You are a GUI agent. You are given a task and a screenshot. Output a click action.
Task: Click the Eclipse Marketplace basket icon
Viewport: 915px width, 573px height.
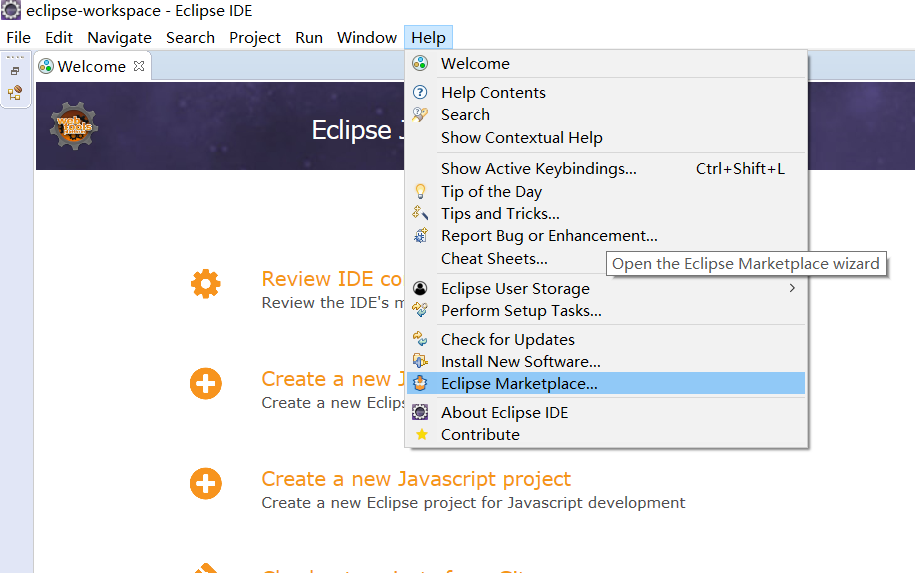coord(420,383)
